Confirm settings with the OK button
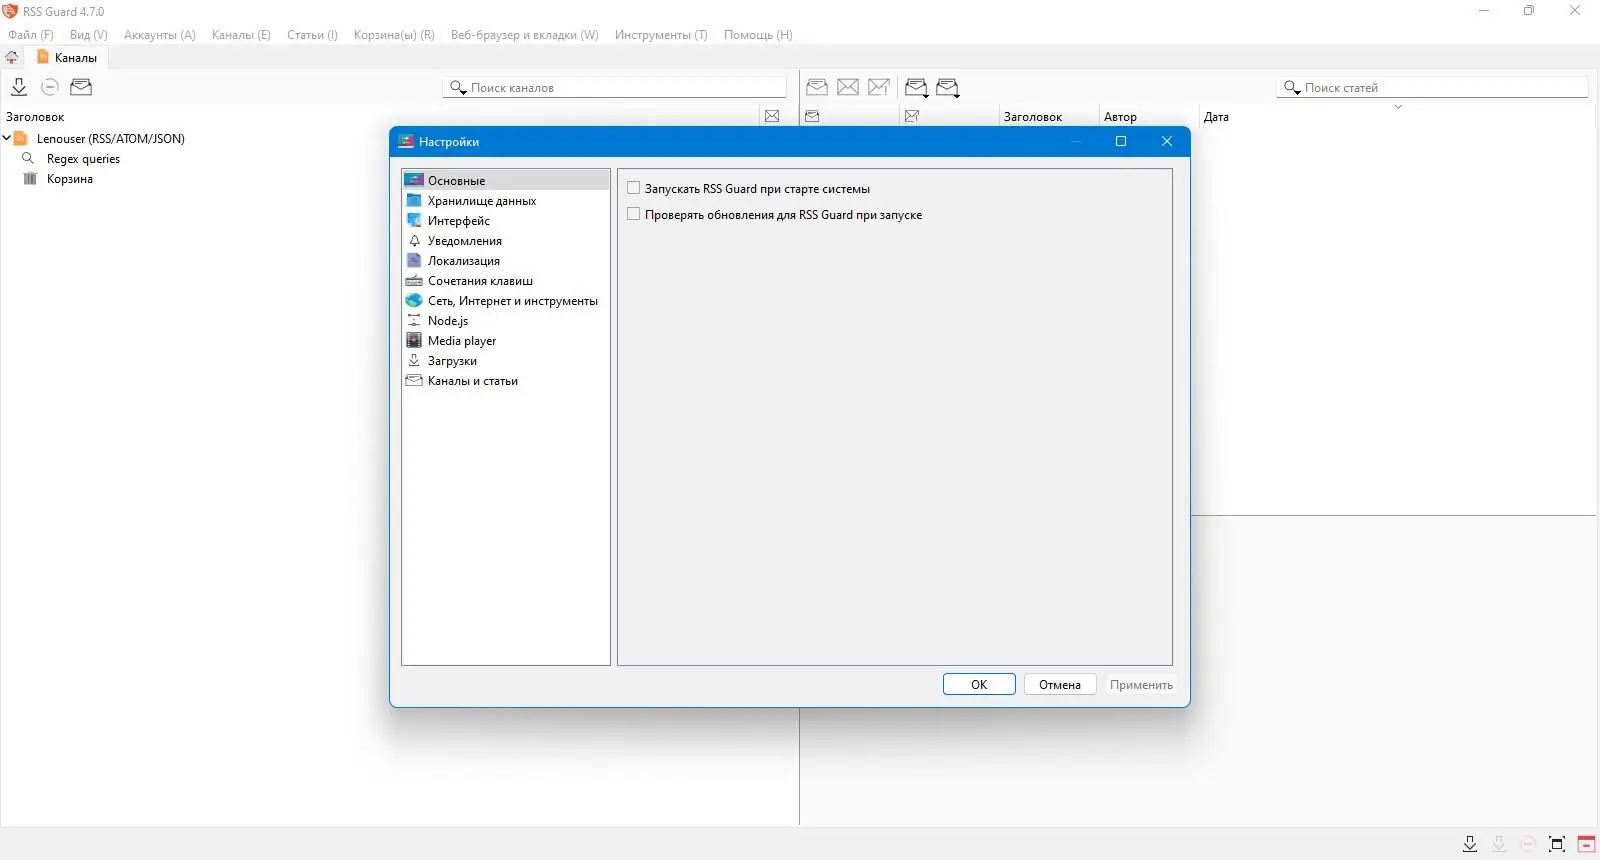Viewport: 1600px width, 860px height. [979, 684]
